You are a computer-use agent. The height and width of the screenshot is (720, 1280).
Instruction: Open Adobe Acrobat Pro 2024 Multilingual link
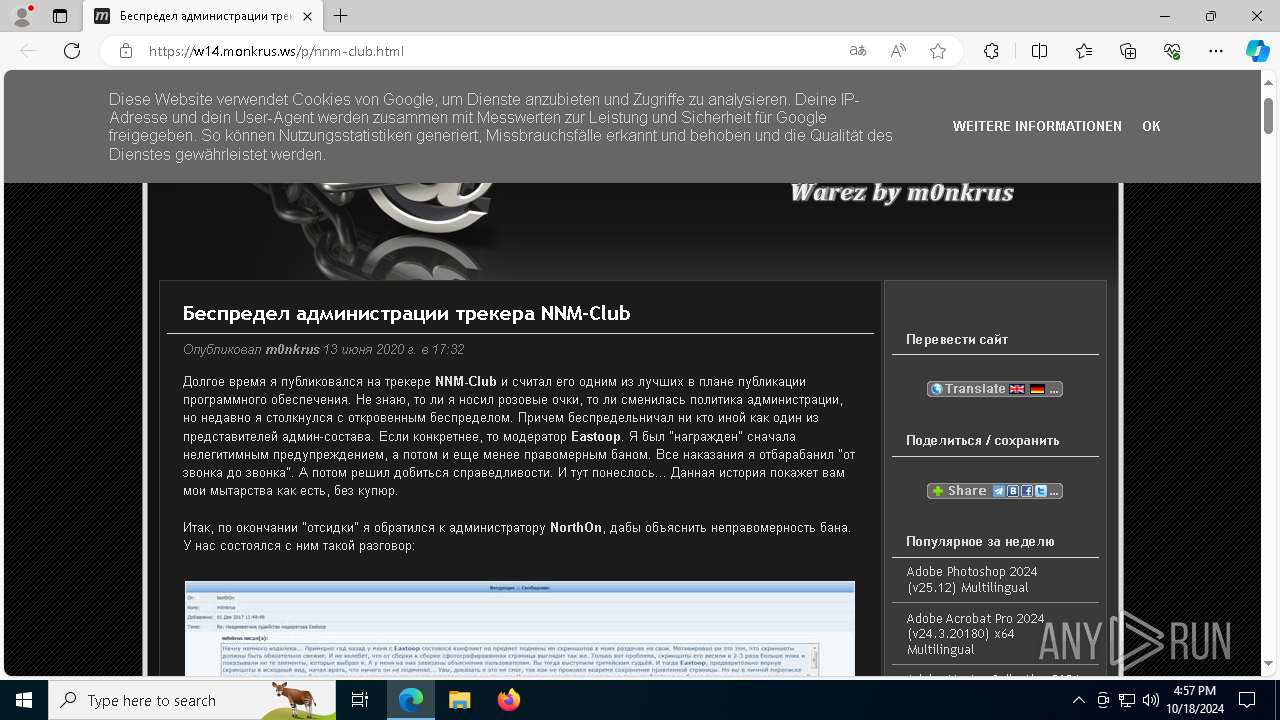click(975, 634)
